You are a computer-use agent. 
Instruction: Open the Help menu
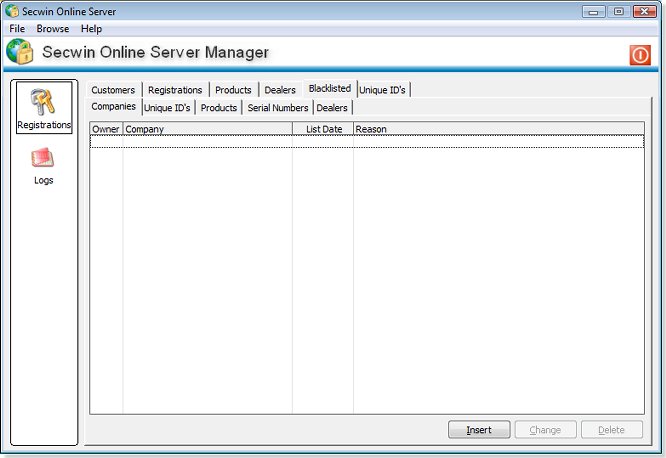pos(92,29)
